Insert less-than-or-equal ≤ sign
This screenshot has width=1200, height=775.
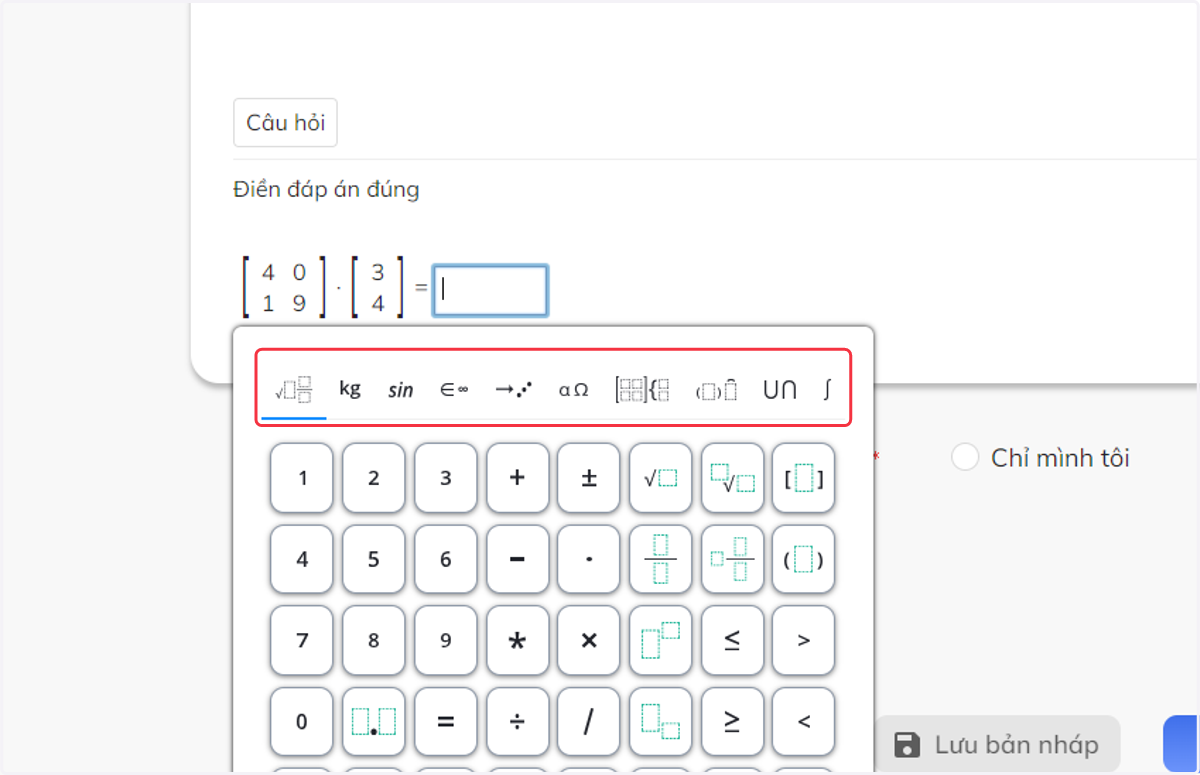(733, 640)
